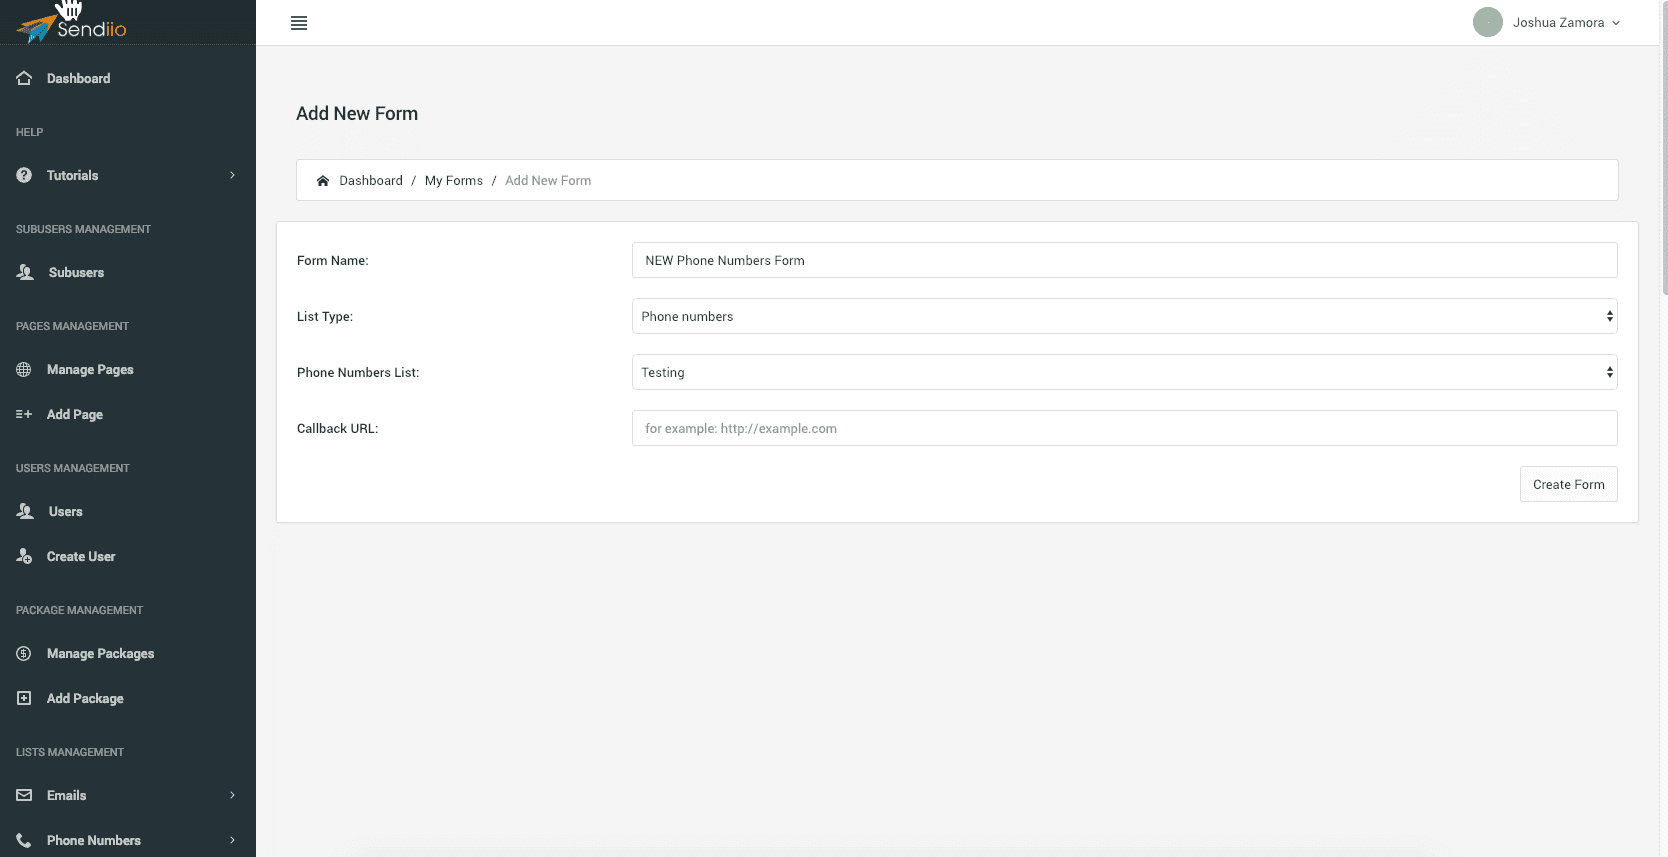The image size is (1668, 857).
Task: Select Create User menu item
Action: point(81,556)
